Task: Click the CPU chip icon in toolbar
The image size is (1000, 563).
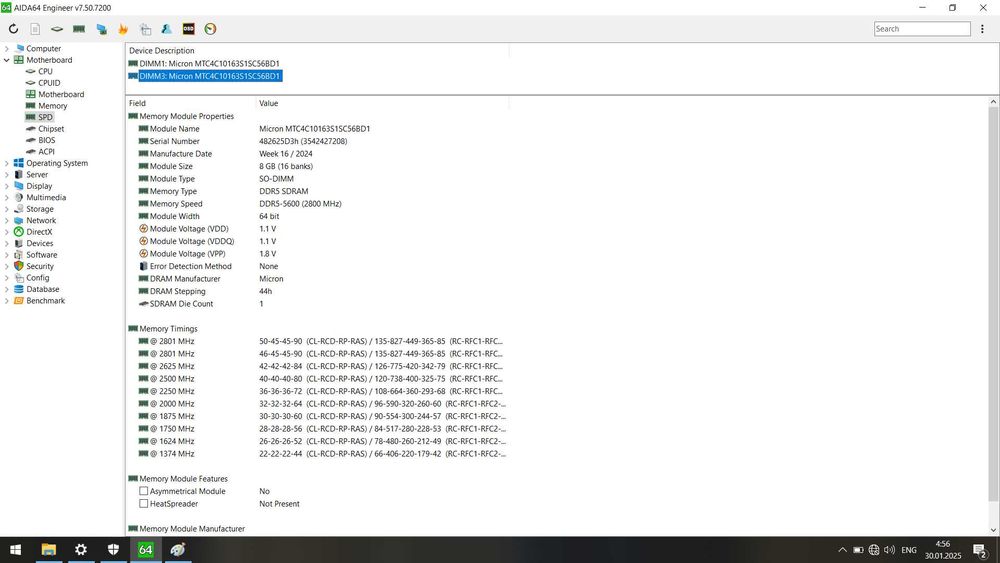Action: (x=57, y=29)
